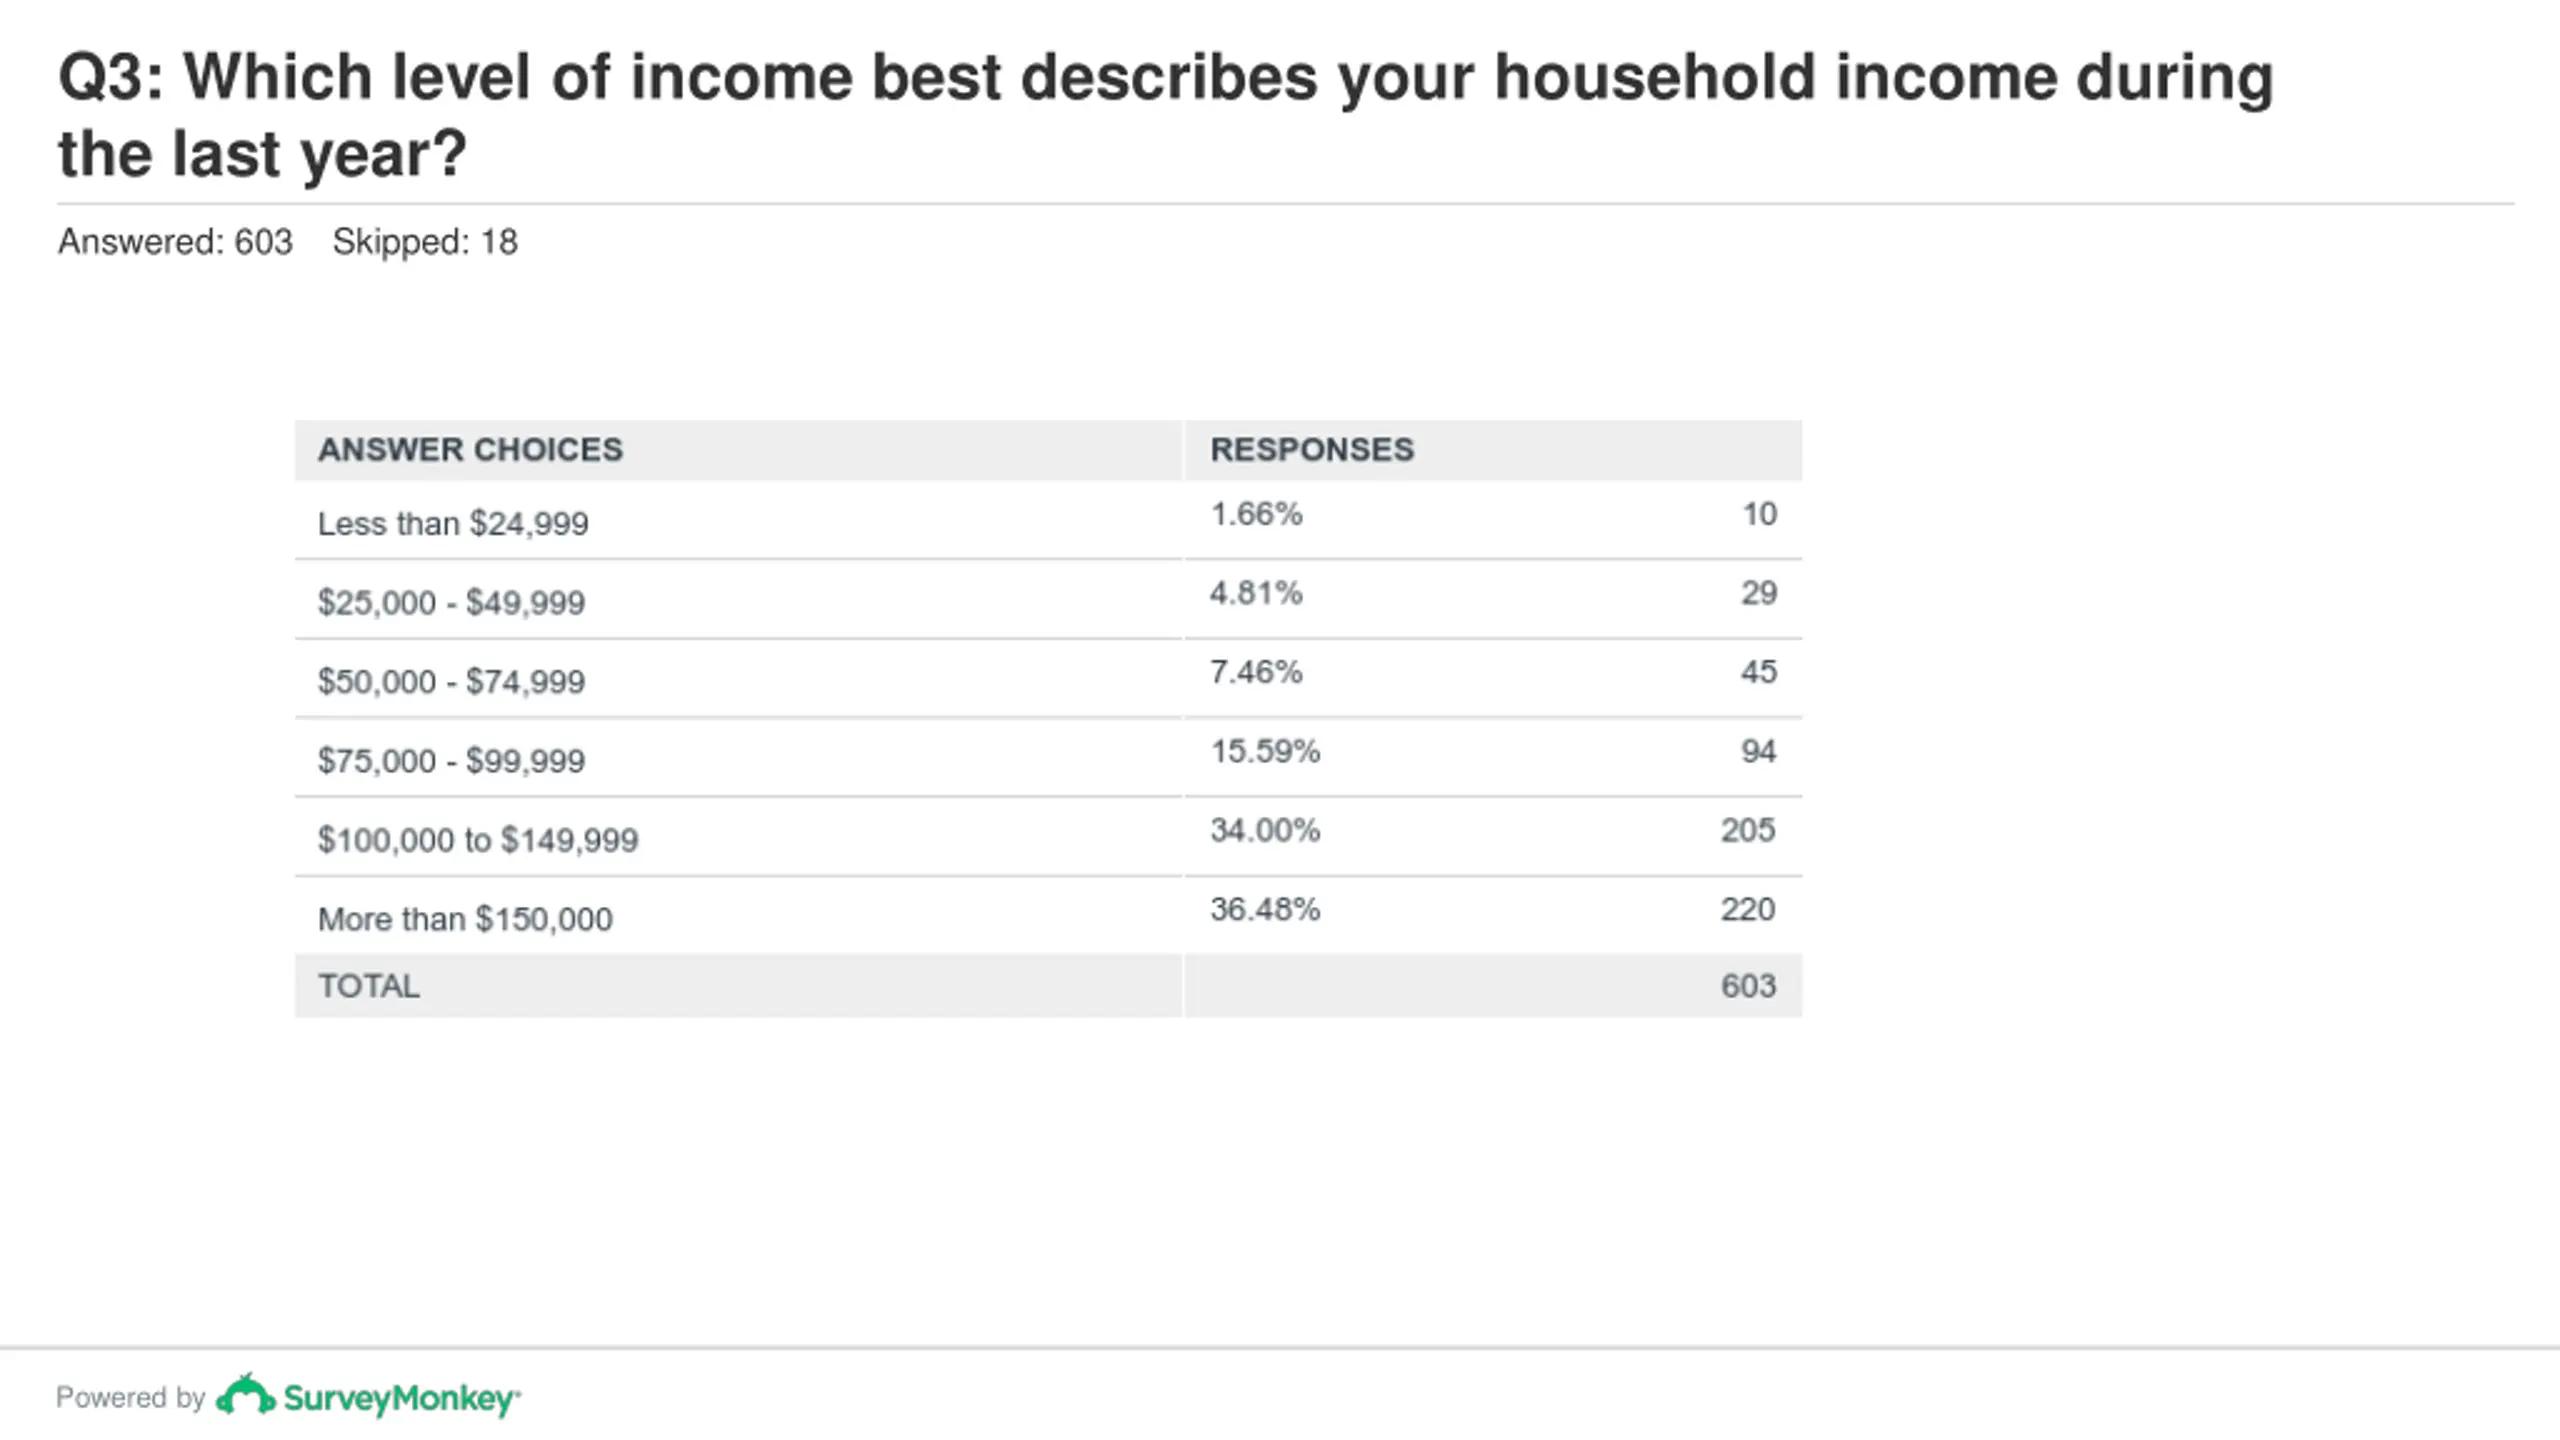The image size is (2560, 1440).
Task: Click the TOTAL row label
Action: point(369,986)
